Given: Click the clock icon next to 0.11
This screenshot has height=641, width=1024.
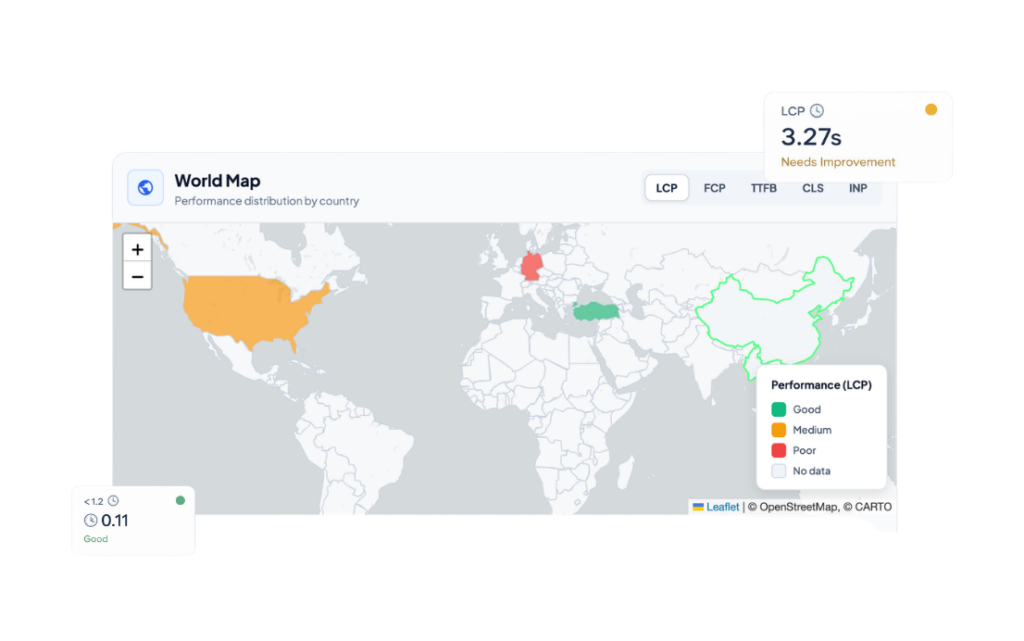Looking at the screenshot, I should 91,520.
